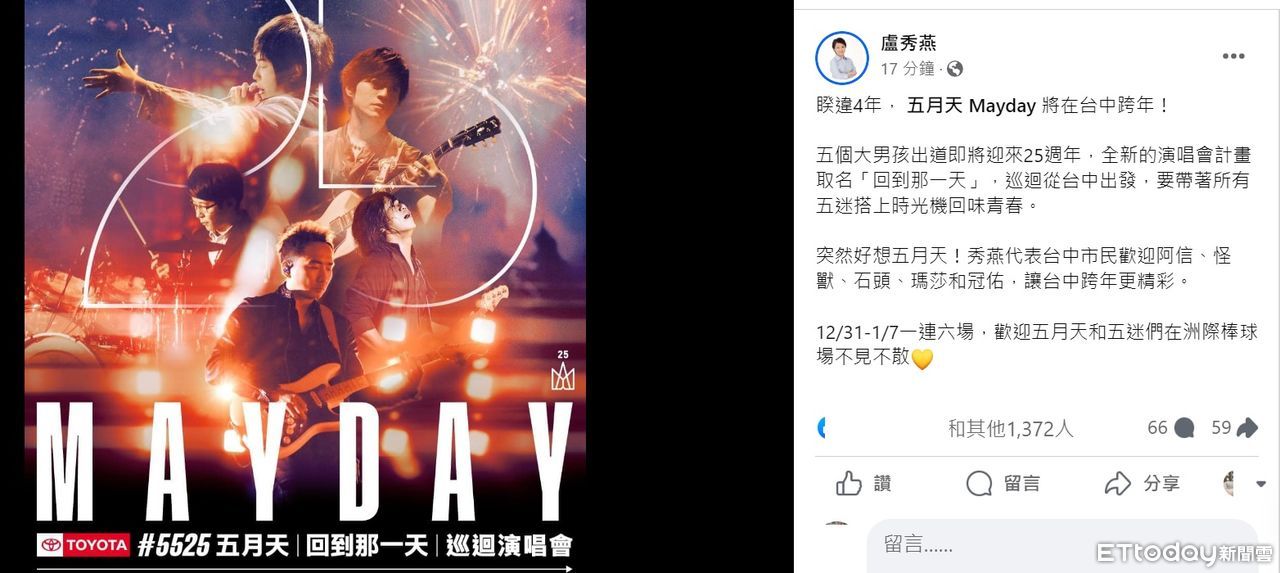This screenshot has width=1280, height=573.
Task: Open the 17 分鐘 timestamp link
Action: 908,69
